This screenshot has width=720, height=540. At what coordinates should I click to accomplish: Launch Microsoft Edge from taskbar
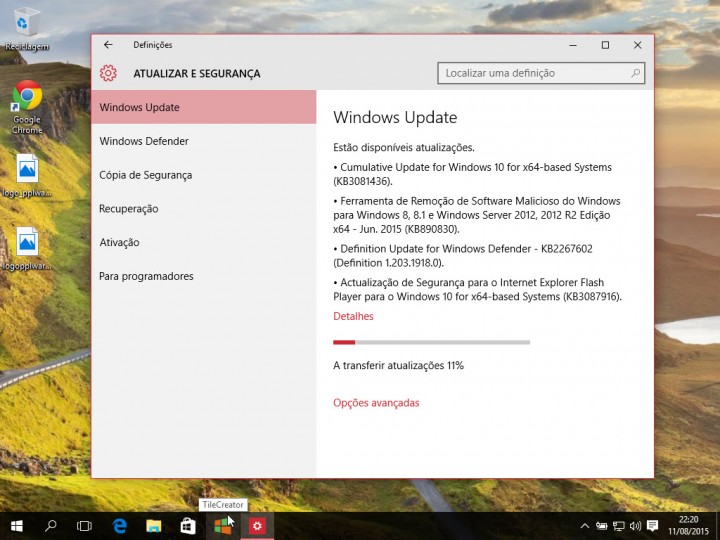(x=120, y=526)
